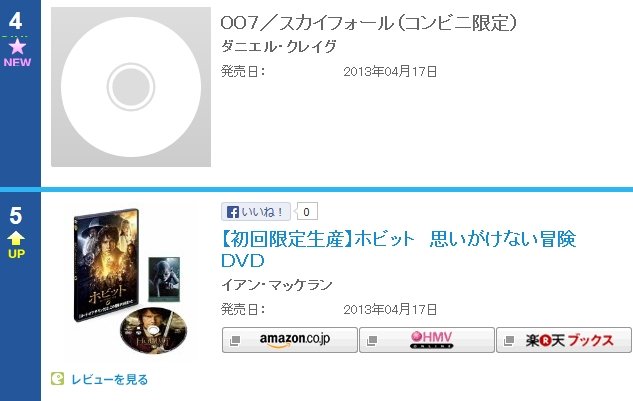
Task: Click the Hobbit DVD cover thumbnail
Action: [128, 280]
